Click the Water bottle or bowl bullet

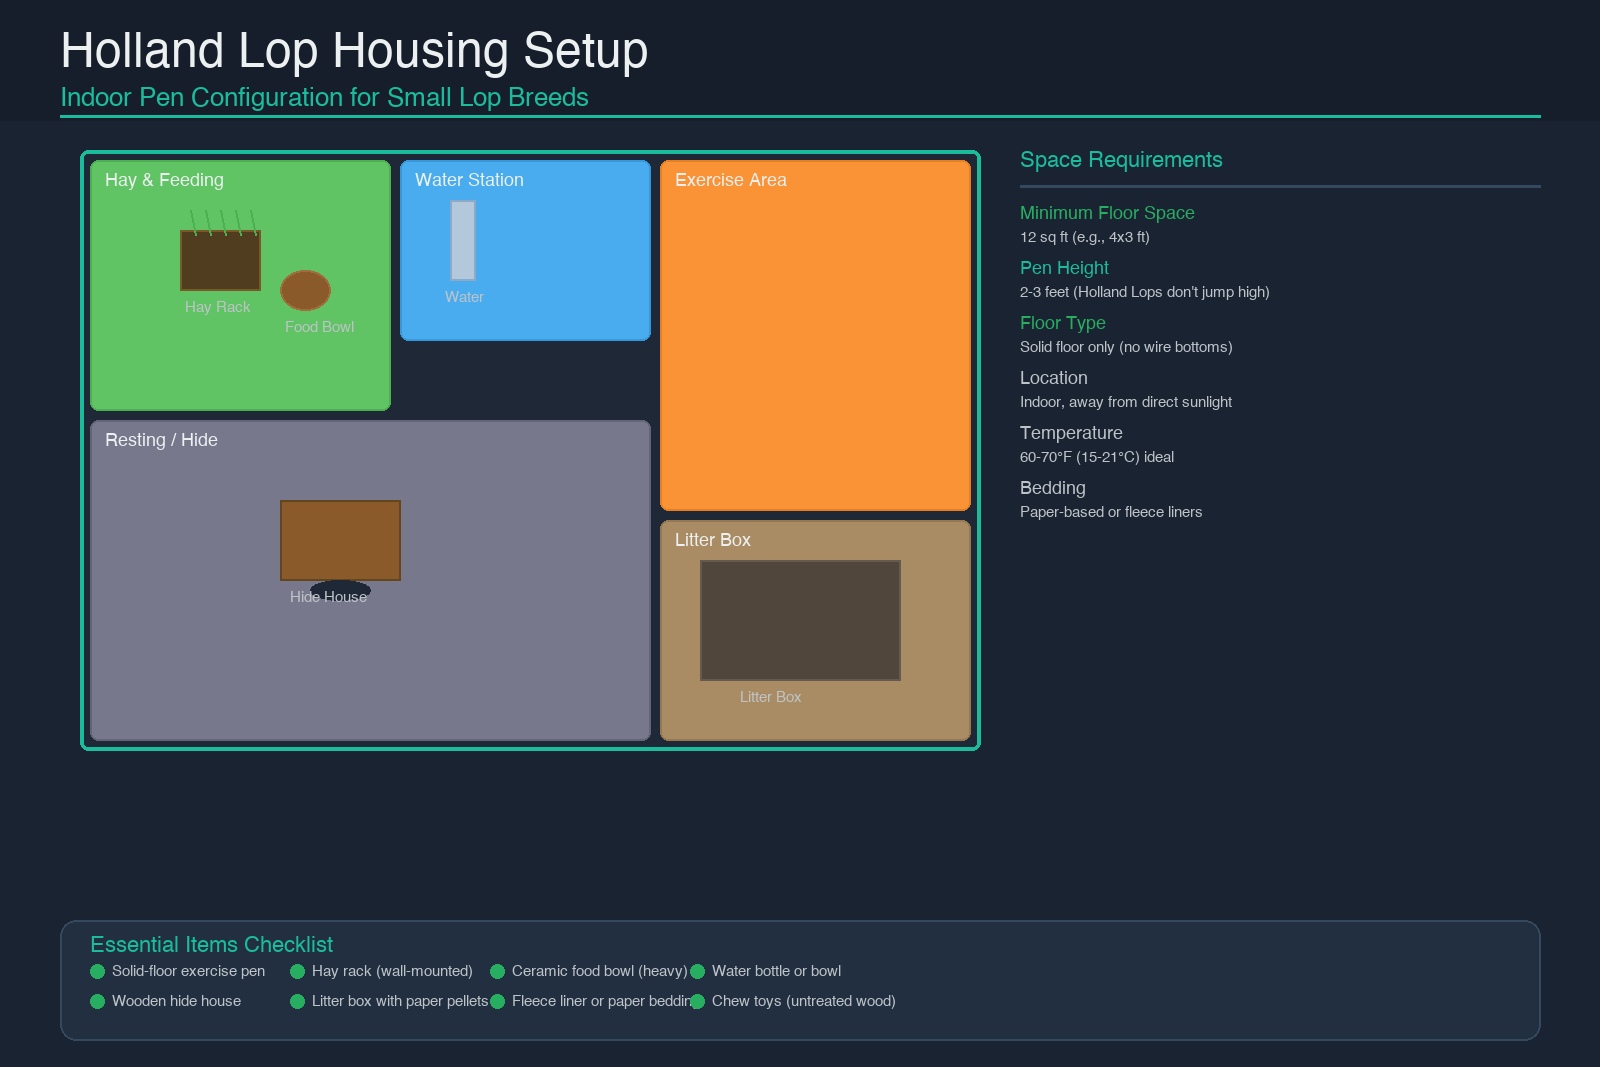pos(698,971)
